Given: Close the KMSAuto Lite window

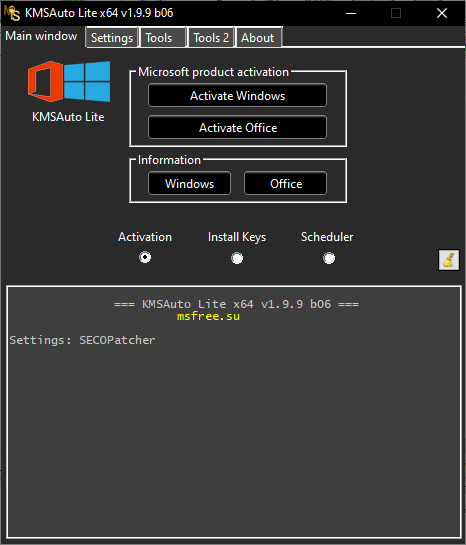Looking at the screenshot, I should [x=442, y=13].
